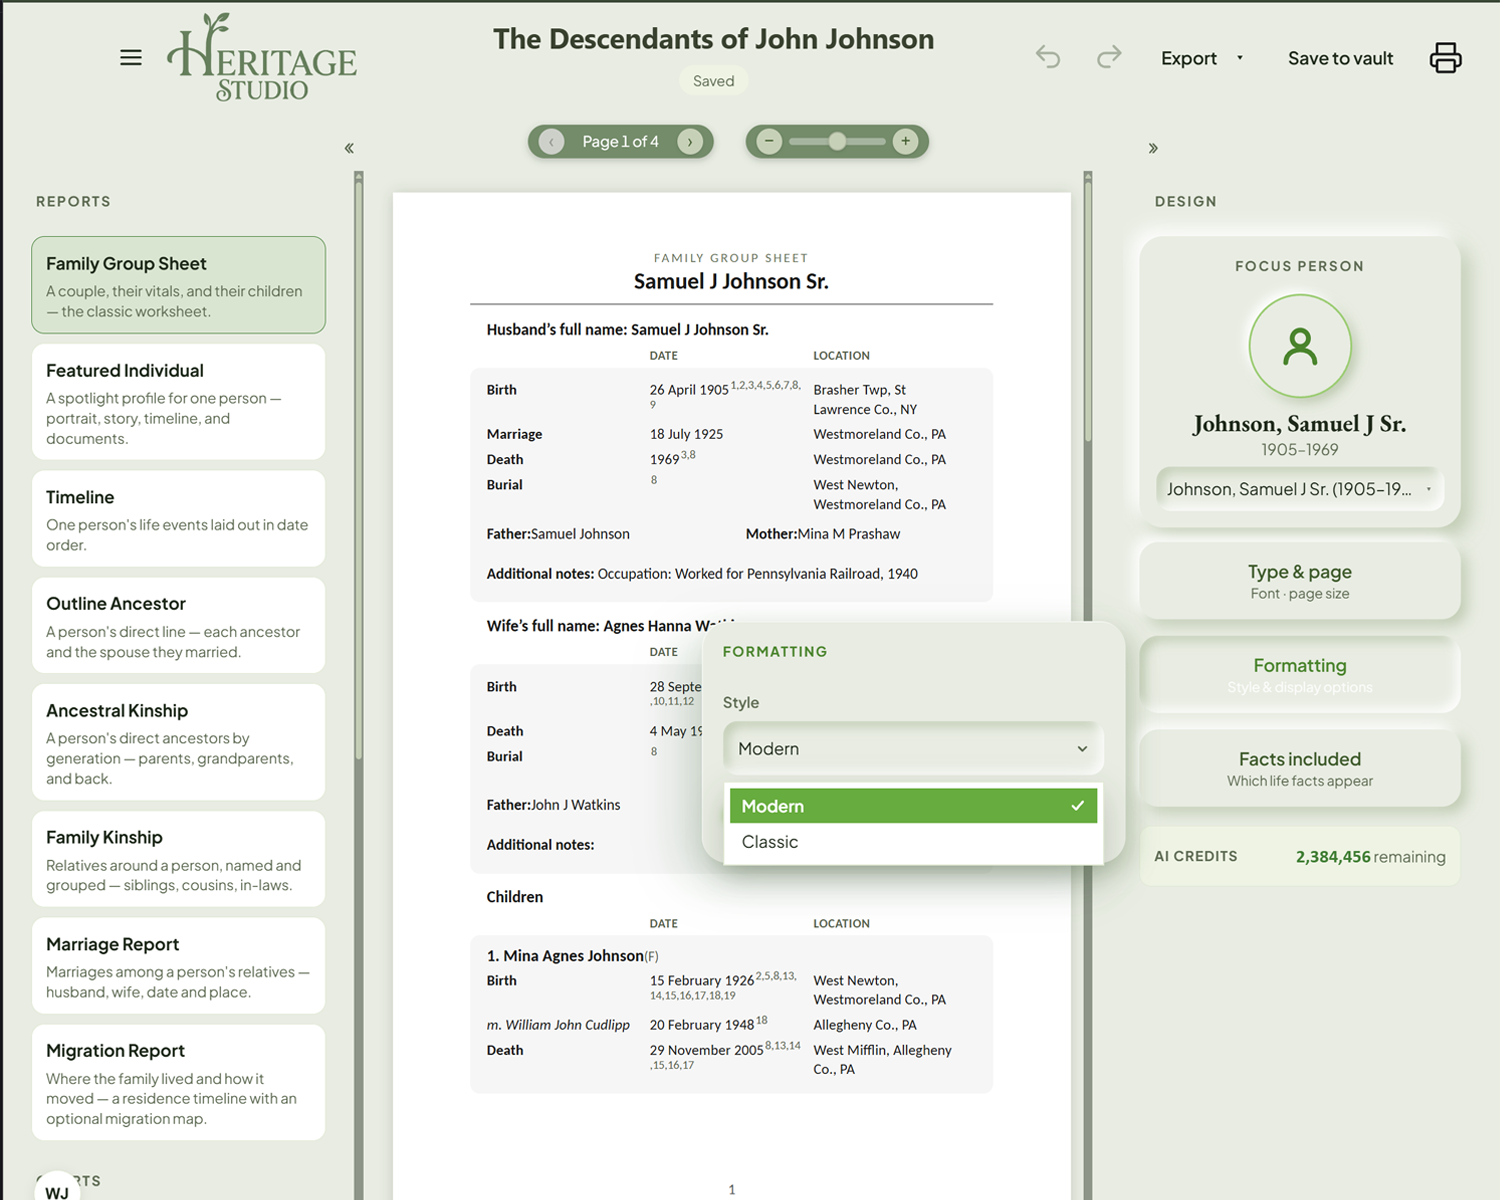Toggle the Style dropdown showing Modern
Viewport: 1500px width, 1200px height.
(912, 749)
